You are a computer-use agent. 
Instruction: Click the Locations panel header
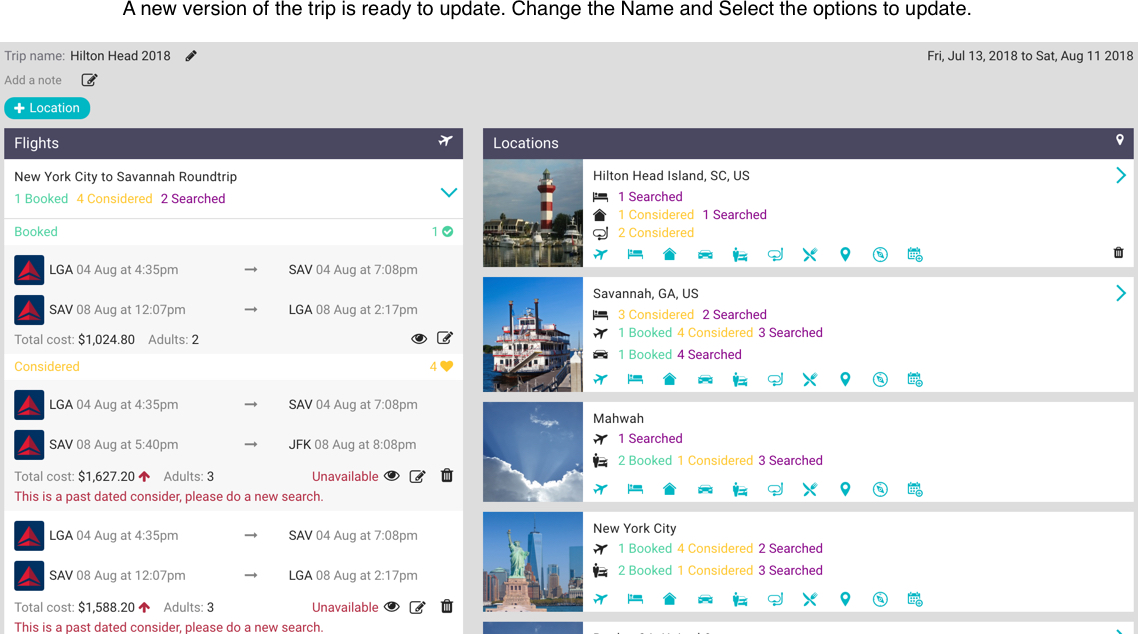pos(808,143)
